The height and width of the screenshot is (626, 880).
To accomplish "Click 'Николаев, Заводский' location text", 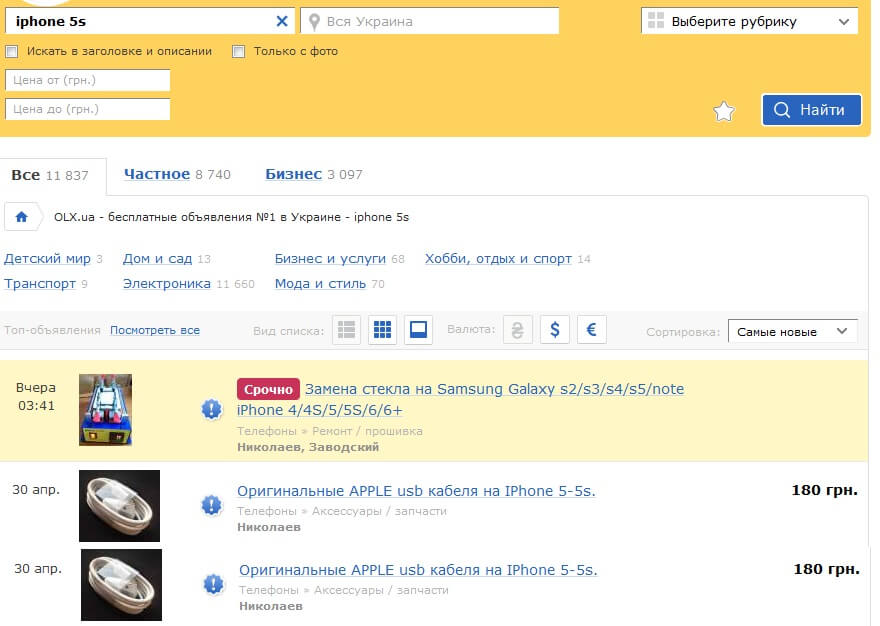I will (x=308, y=447).
